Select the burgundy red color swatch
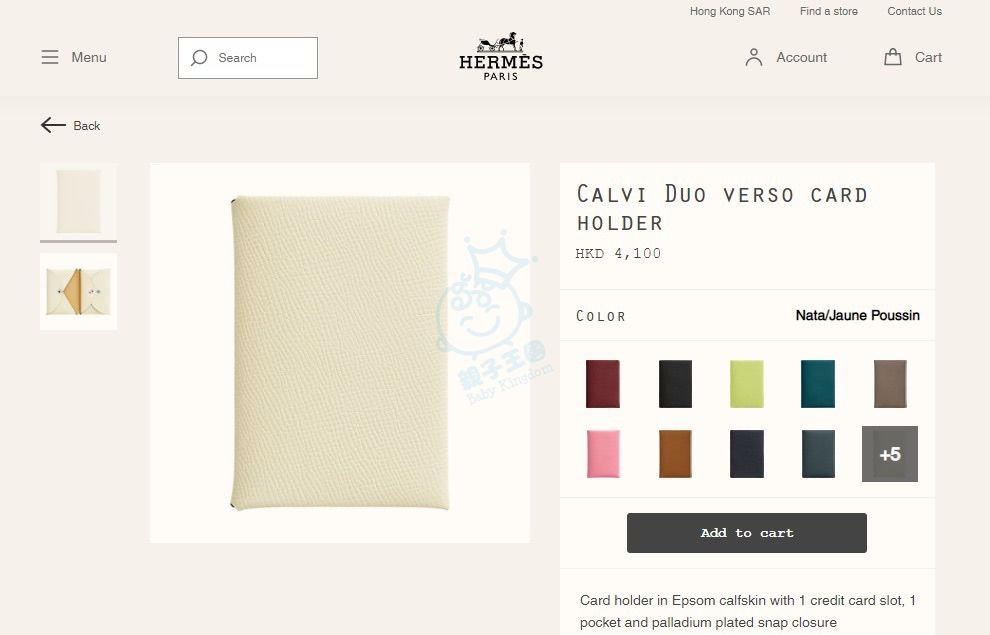 point(603,384)
